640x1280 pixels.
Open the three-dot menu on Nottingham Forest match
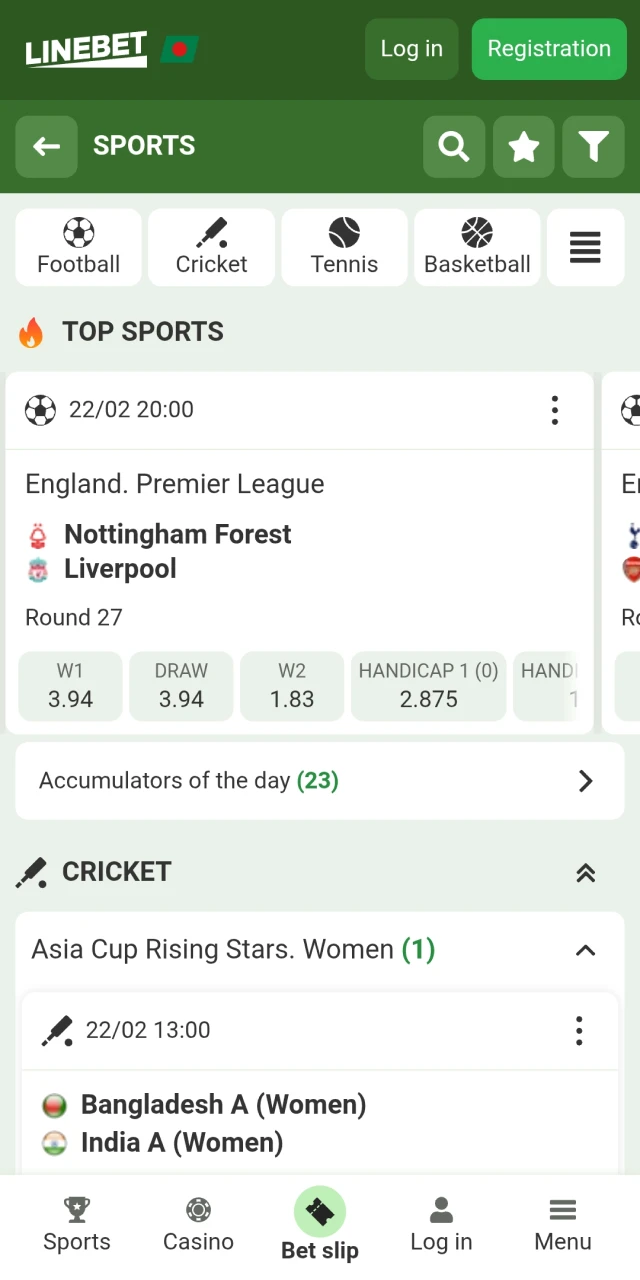coord(555,410)
